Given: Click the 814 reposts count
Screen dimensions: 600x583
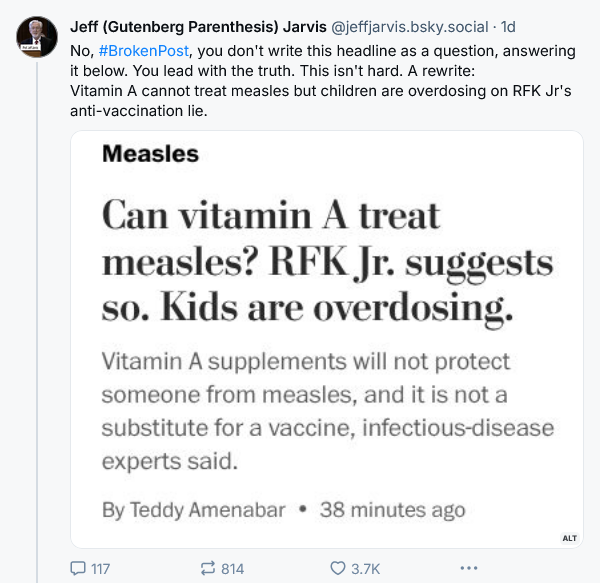Looking at the screenshot, I should pyautogui.click(x=232, y=568).
